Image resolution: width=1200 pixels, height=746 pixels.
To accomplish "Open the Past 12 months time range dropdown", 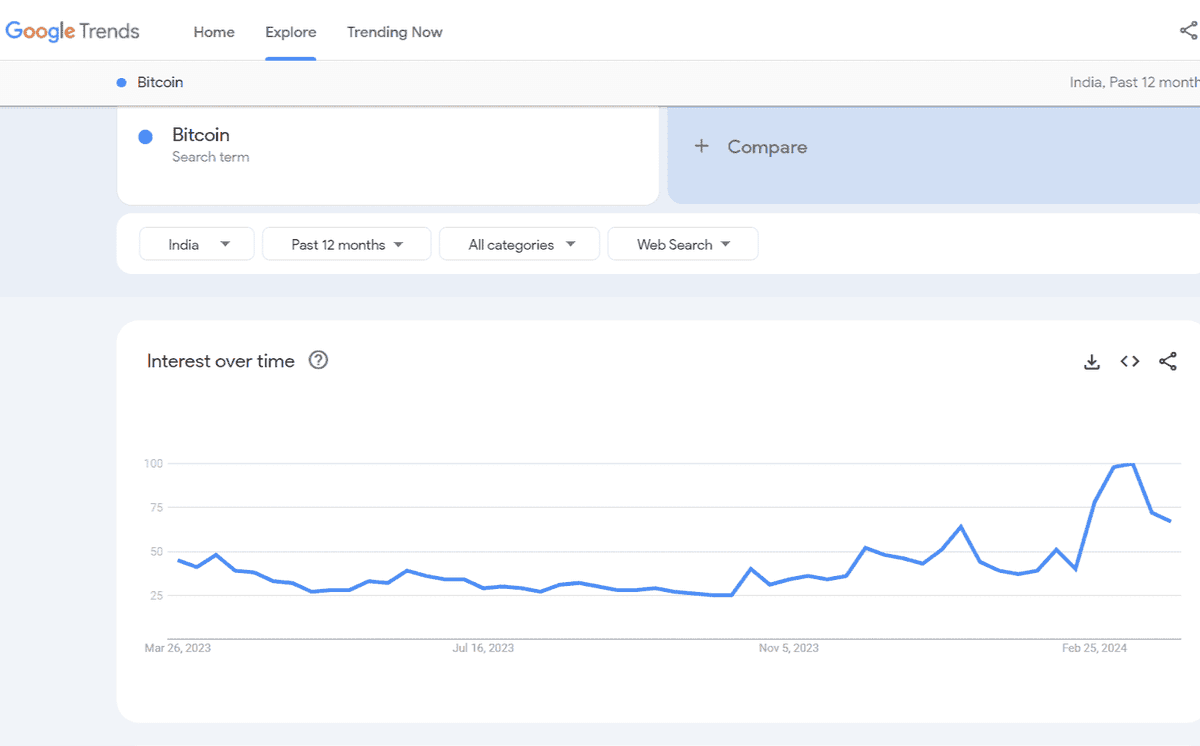I will [346, 243].
